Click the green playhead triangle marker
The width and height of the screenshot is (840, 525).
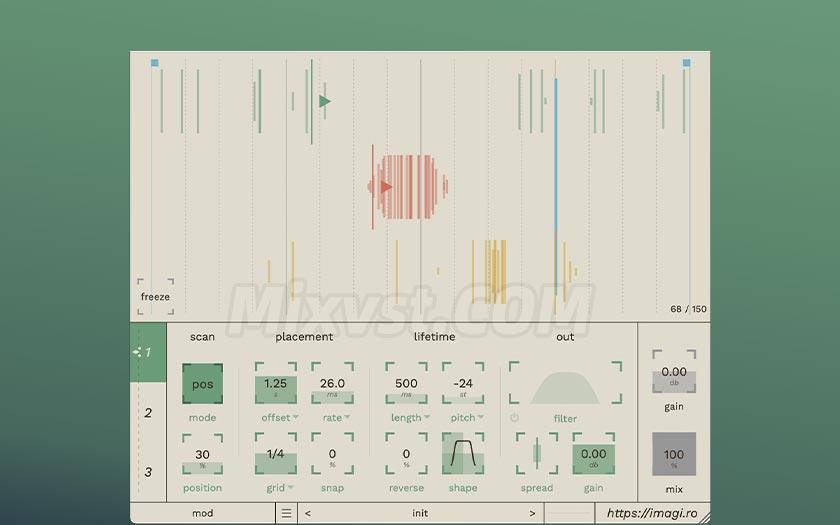(324, 101)
